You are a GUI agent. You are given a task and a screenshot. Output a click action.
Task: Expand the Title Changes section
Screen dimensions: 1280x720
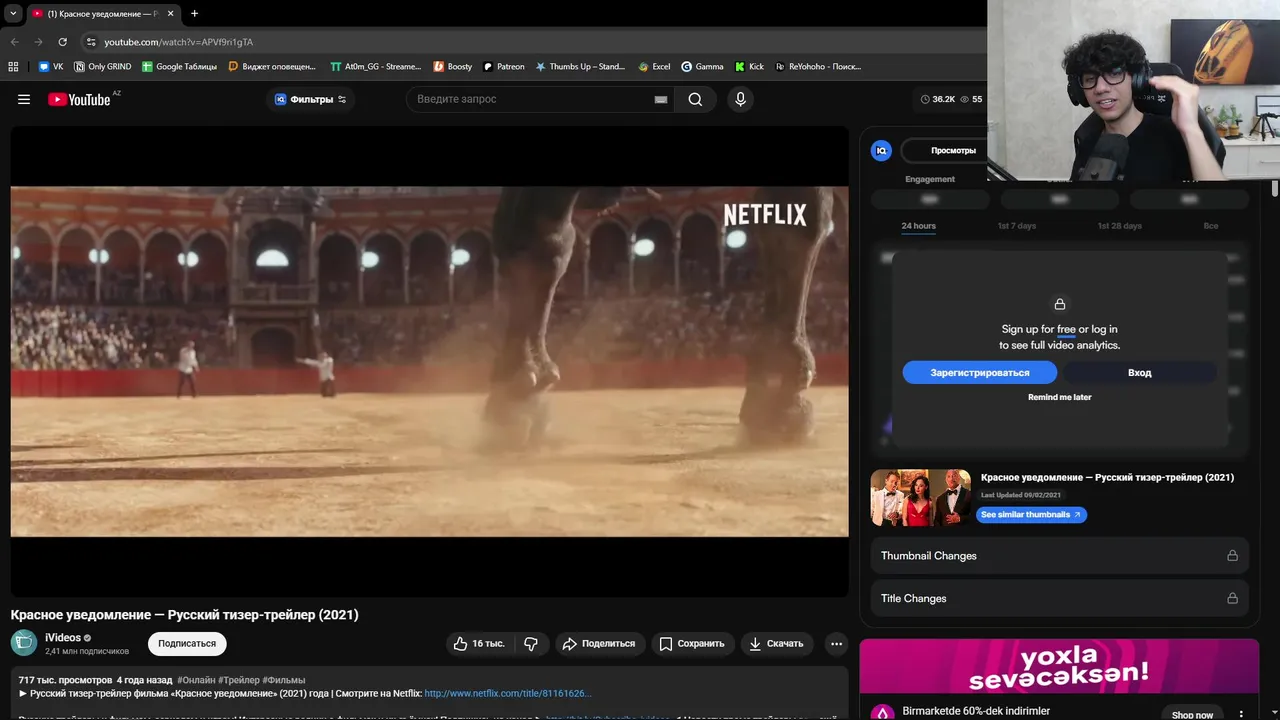(1060, 598)
